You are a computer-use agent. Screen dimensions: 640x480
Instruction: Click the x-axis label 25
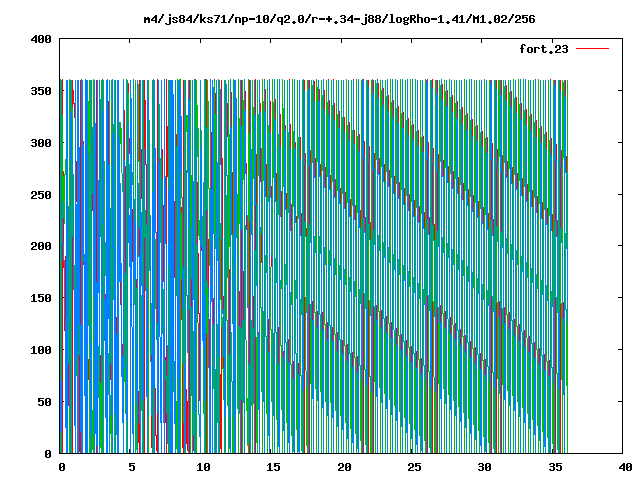(x=414, y=467)
